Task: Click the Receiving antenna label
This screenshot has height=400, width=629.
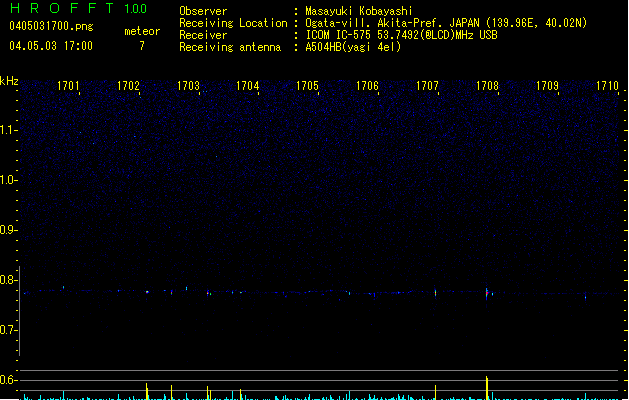Action: pos(230,47)
